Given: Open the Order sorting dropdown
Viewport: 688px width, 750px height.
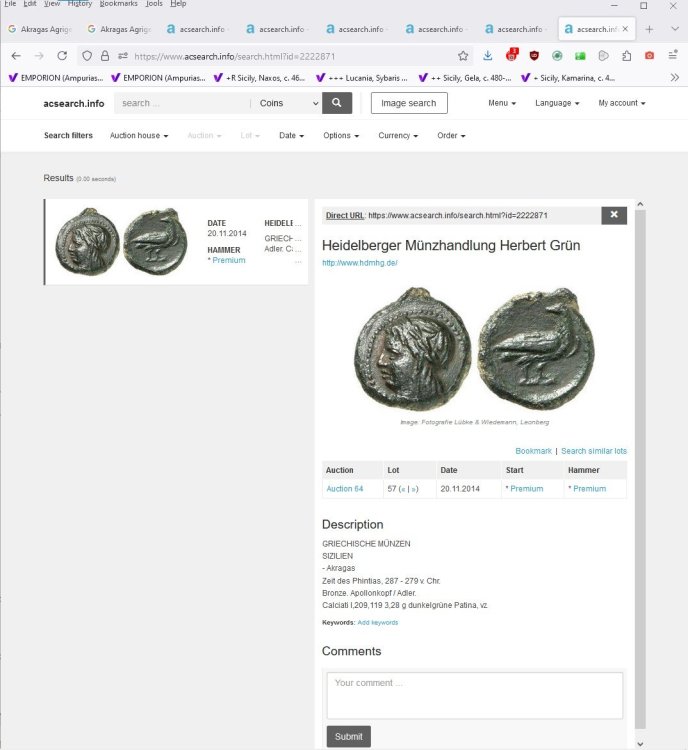Looking at the screenshot, I should 451,135.
